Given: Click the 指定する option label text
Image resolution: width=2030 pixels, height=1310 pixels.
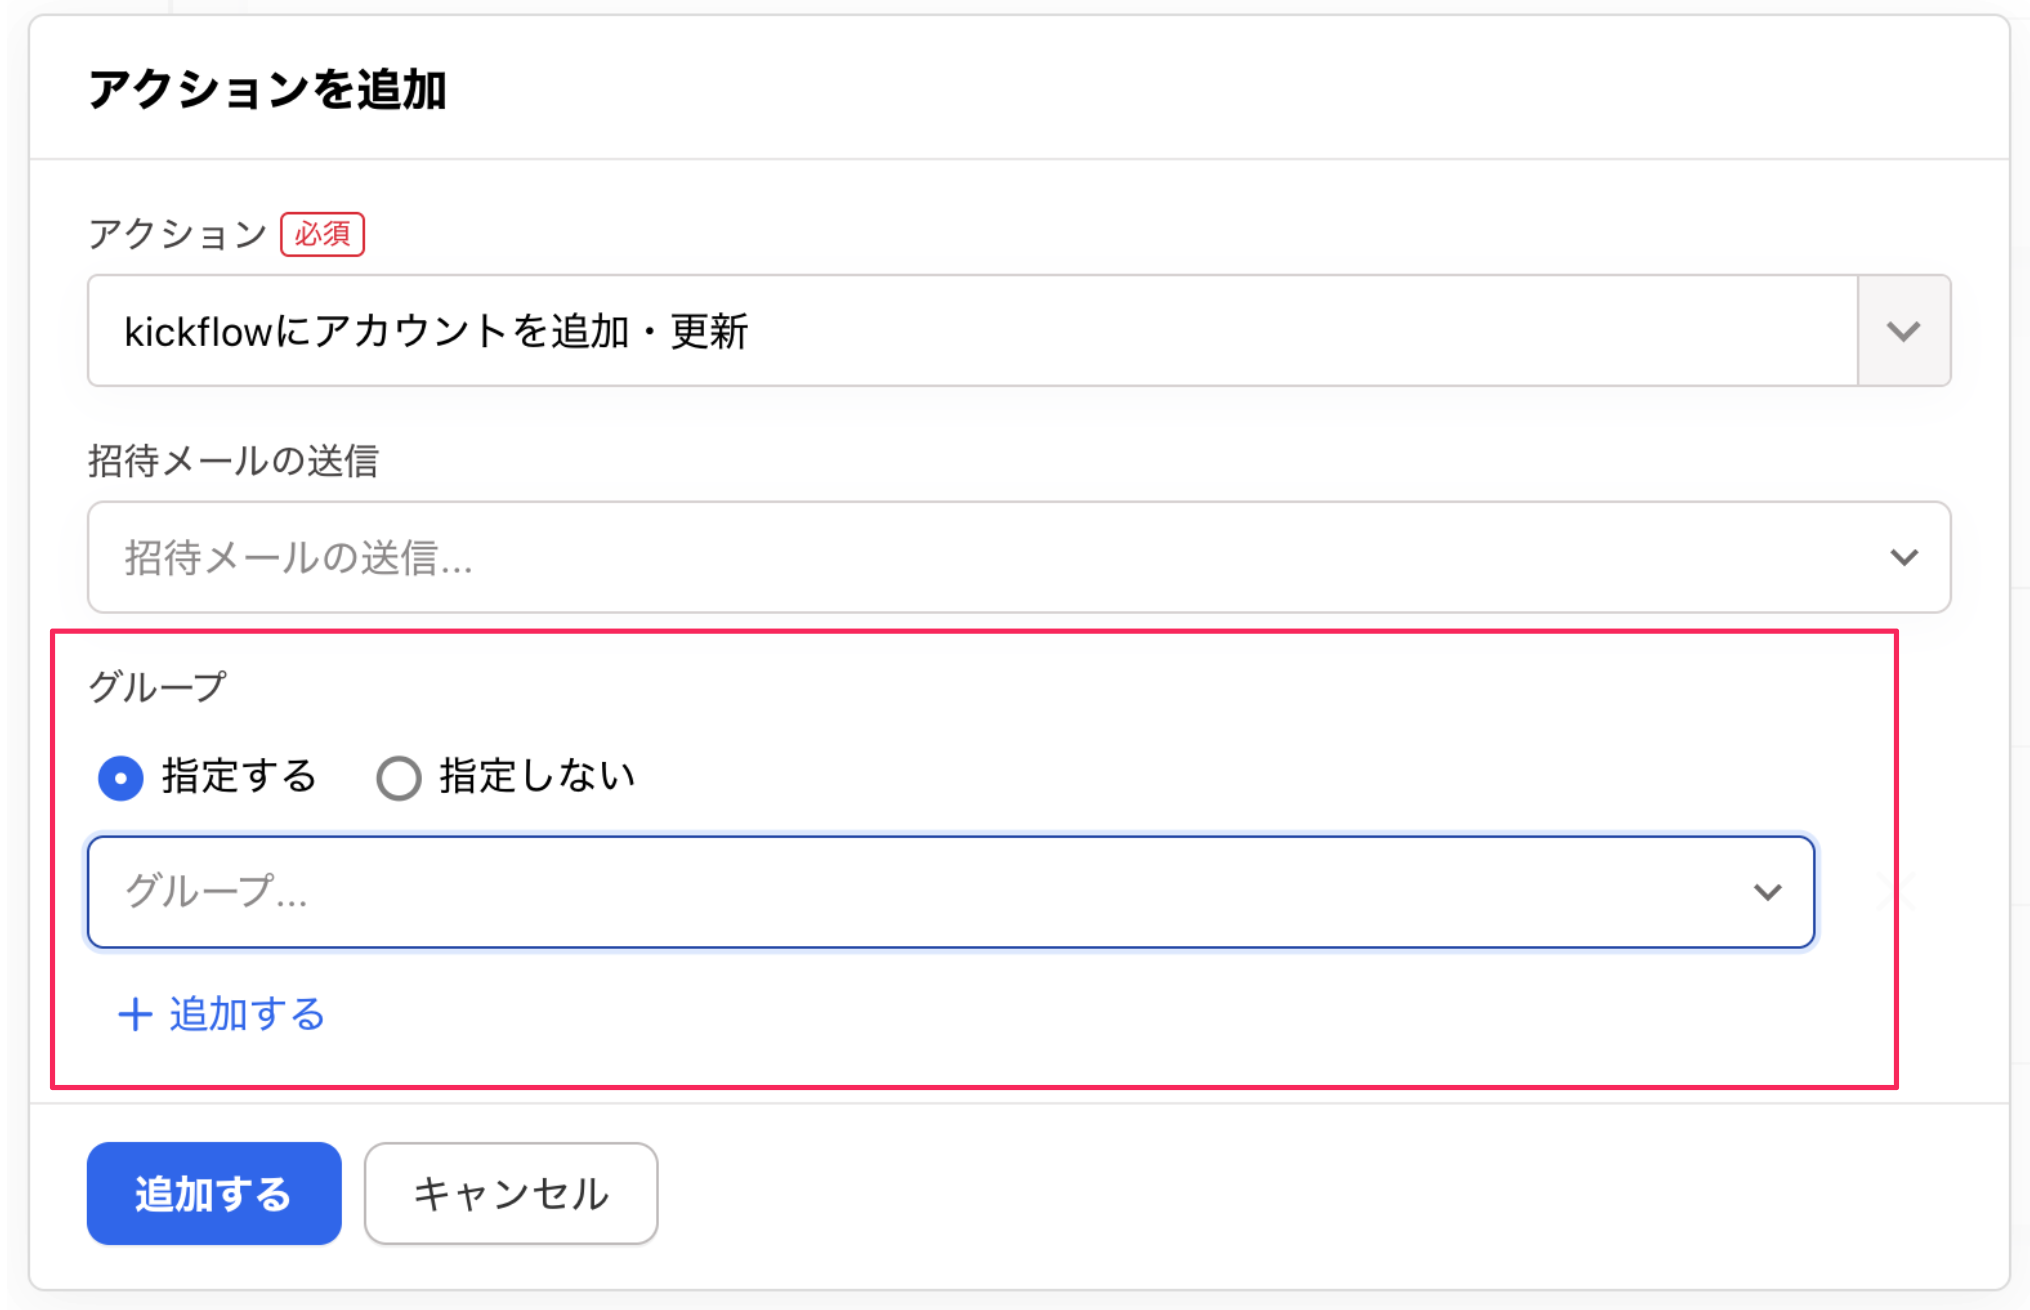Looking at the screenshot, I should pyautogui.click(x=239, y=776).
